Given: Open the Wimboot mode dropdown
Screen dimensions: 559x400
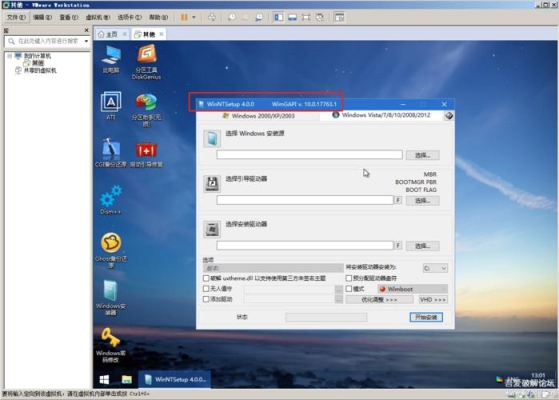Looking at the screenshot, I should (x=412, y=289).
